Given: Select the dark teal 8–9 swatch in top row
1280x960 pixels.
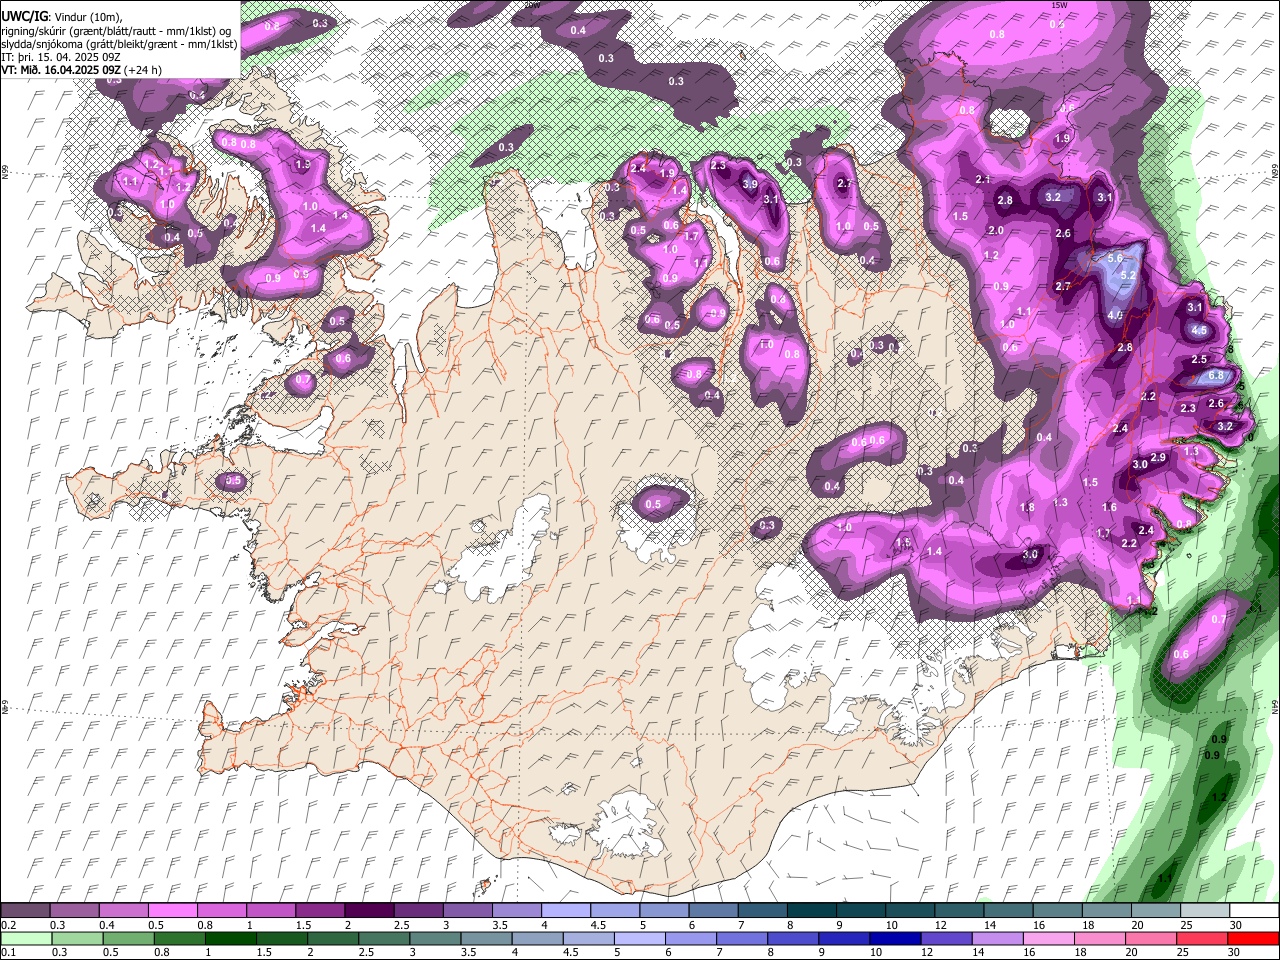Looking at the screenshot, I should 812,911.
